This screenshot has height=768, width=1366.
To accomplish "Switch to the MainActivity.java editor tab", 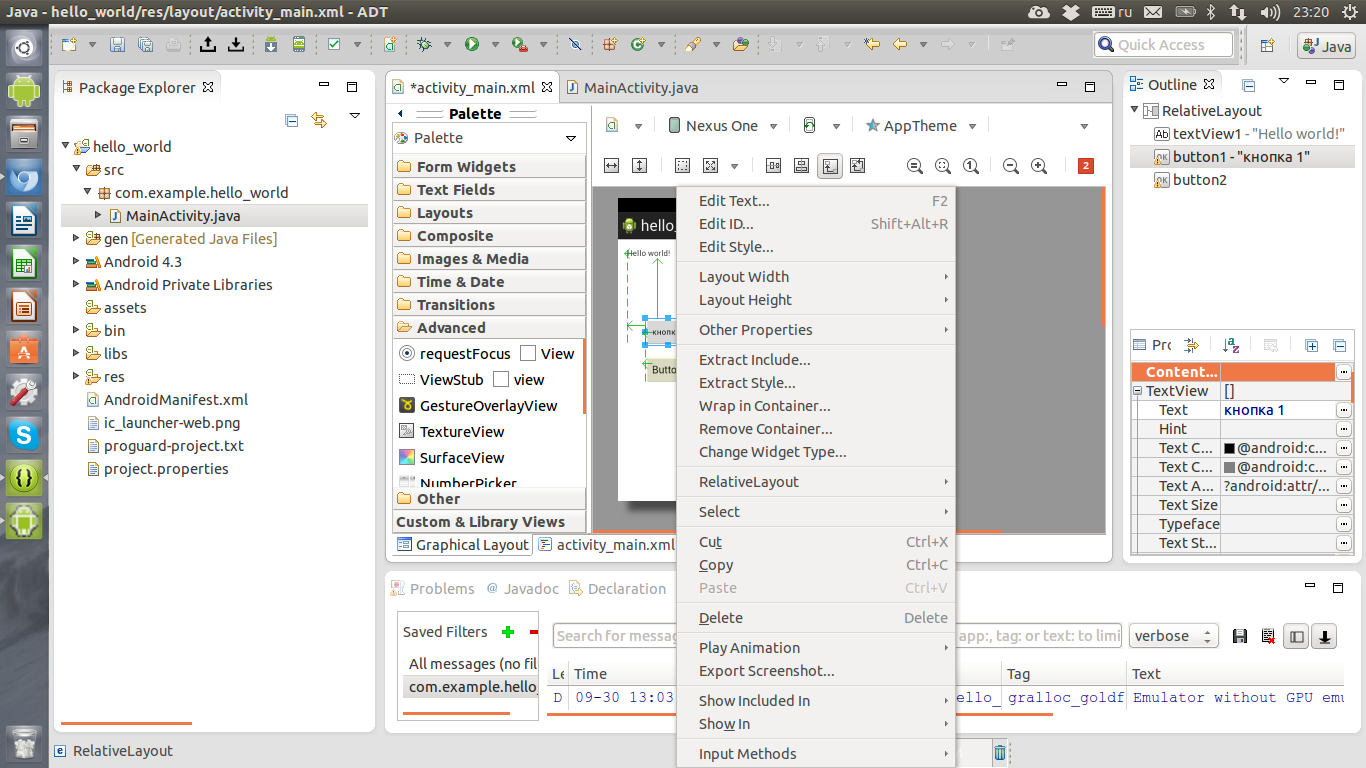I will (x=632, y=87).
